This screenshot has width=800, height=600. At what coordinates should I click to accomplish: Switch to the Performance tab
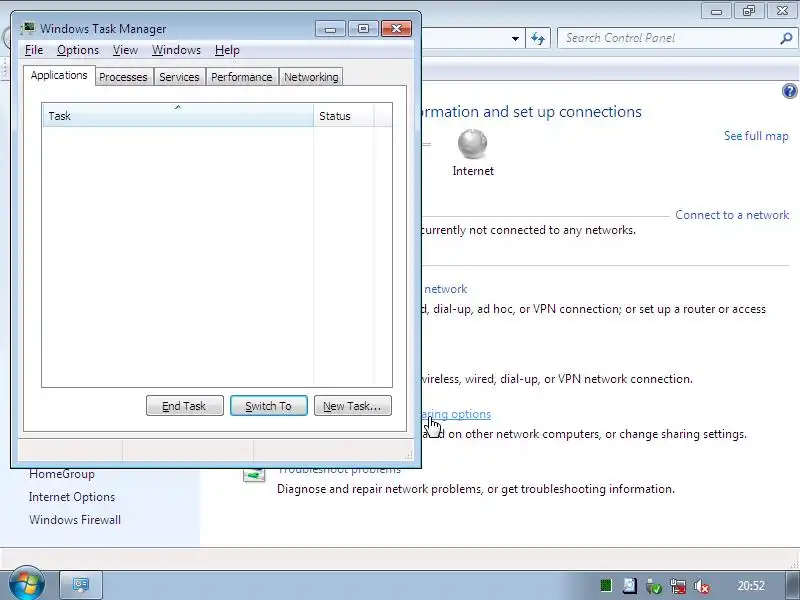242,77
